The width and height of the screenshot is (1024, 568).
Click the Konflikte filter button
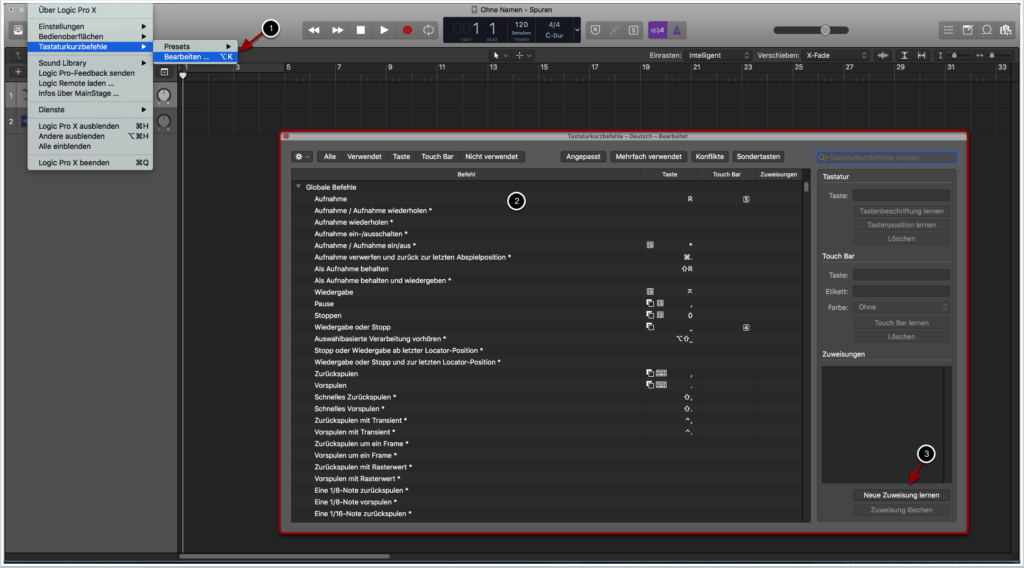click(x=709, y=157)
